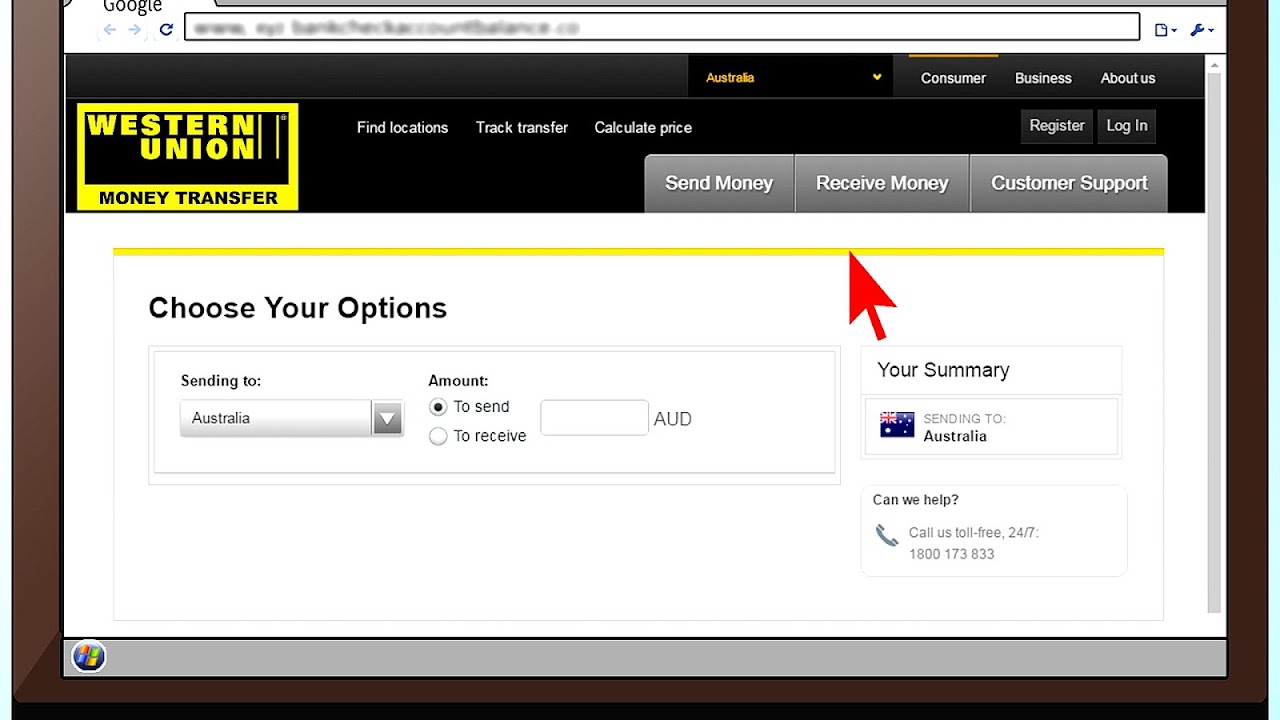This screenshot has height=720, width=1280.
Task: Switch to the Consumer section
Action: pyautogui.click(x=953, y=78)
